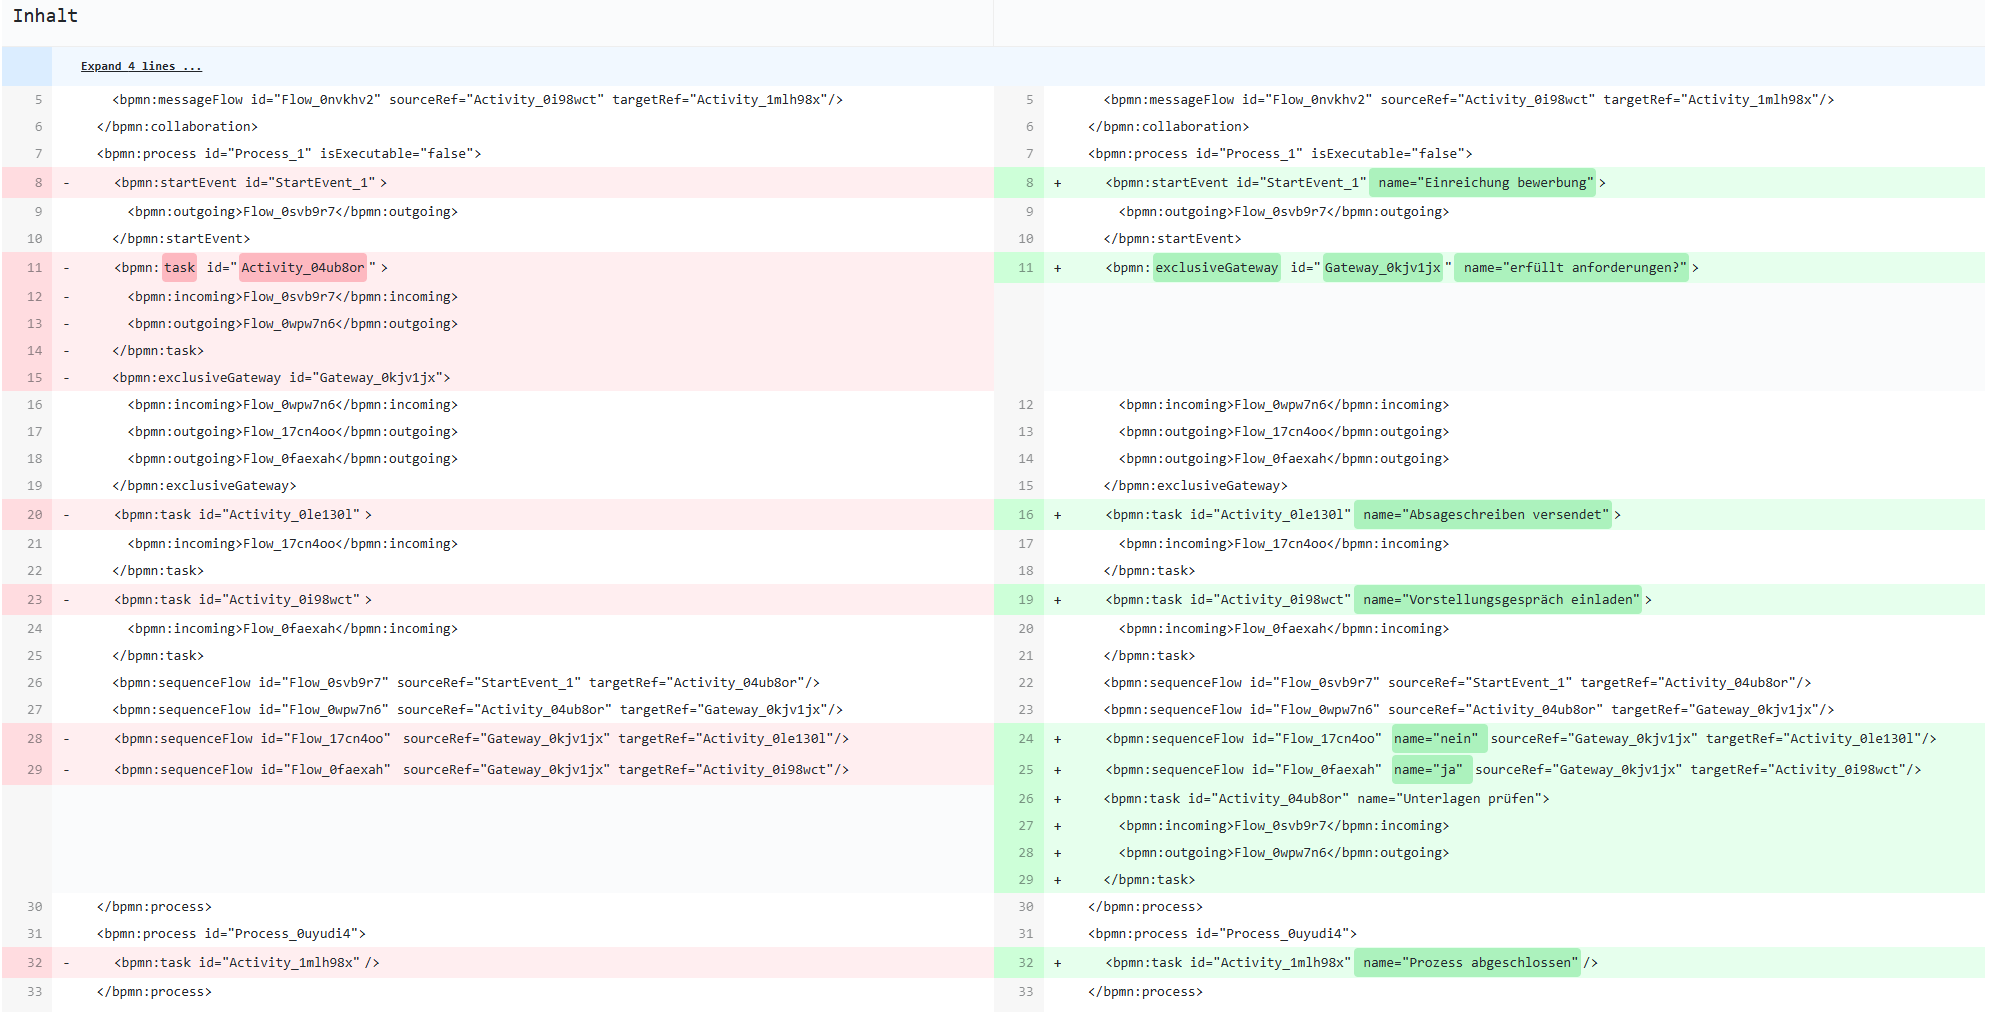Screen dimensions: 1999x1012
Task: Click the highlighted 'exclusiveGateway' added token
Action: click(x=1216, y=268)
